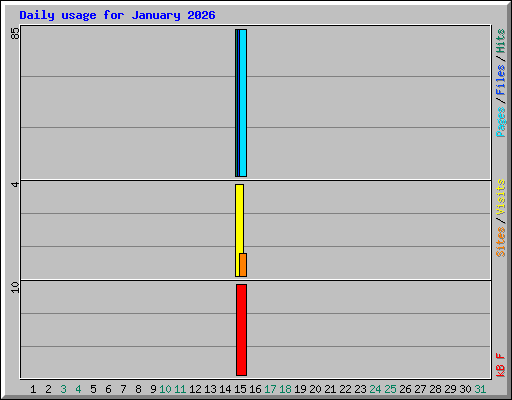Click the 'Sites' legend label

[501, 242]
